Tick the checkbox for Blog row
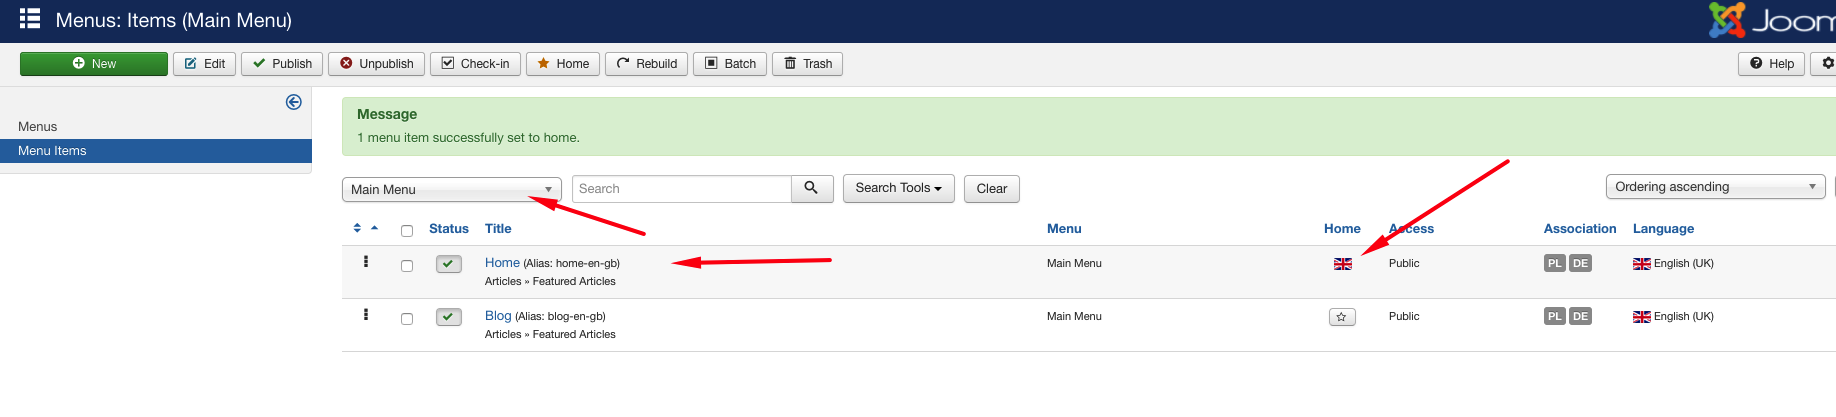This screenshot has width=1836, height=417. point(407,319)
